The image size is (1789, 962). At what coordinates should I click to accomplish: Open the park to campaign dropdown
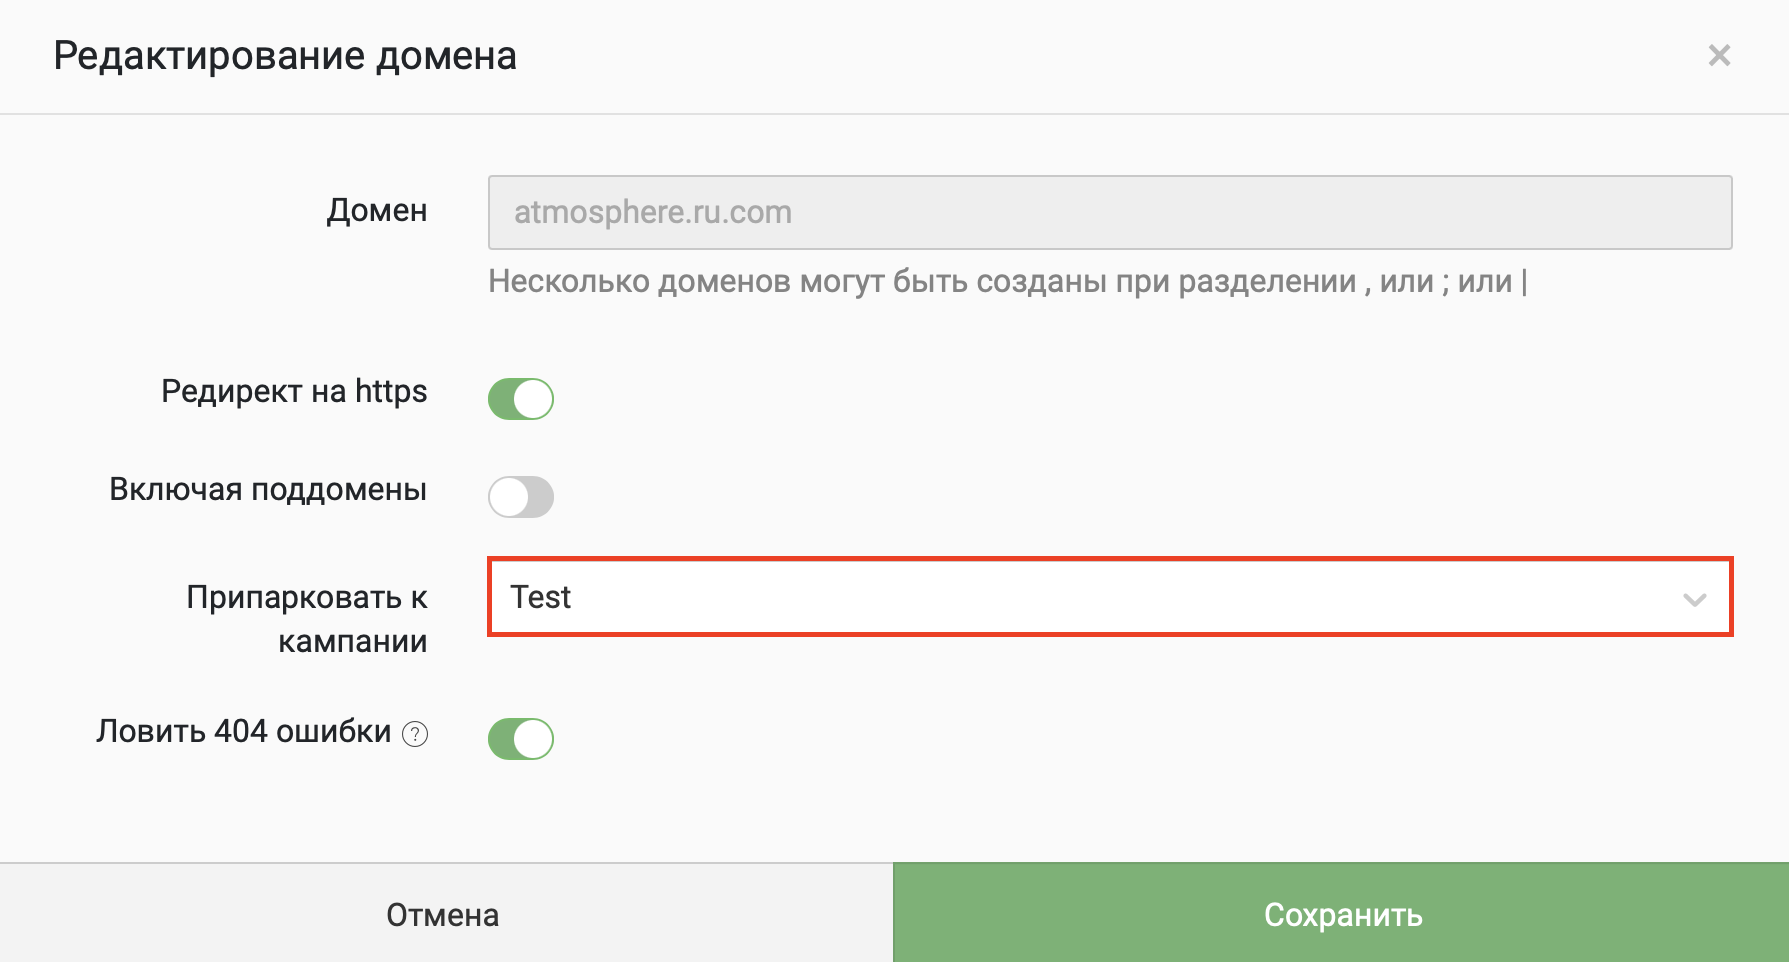pos(1110,597)
